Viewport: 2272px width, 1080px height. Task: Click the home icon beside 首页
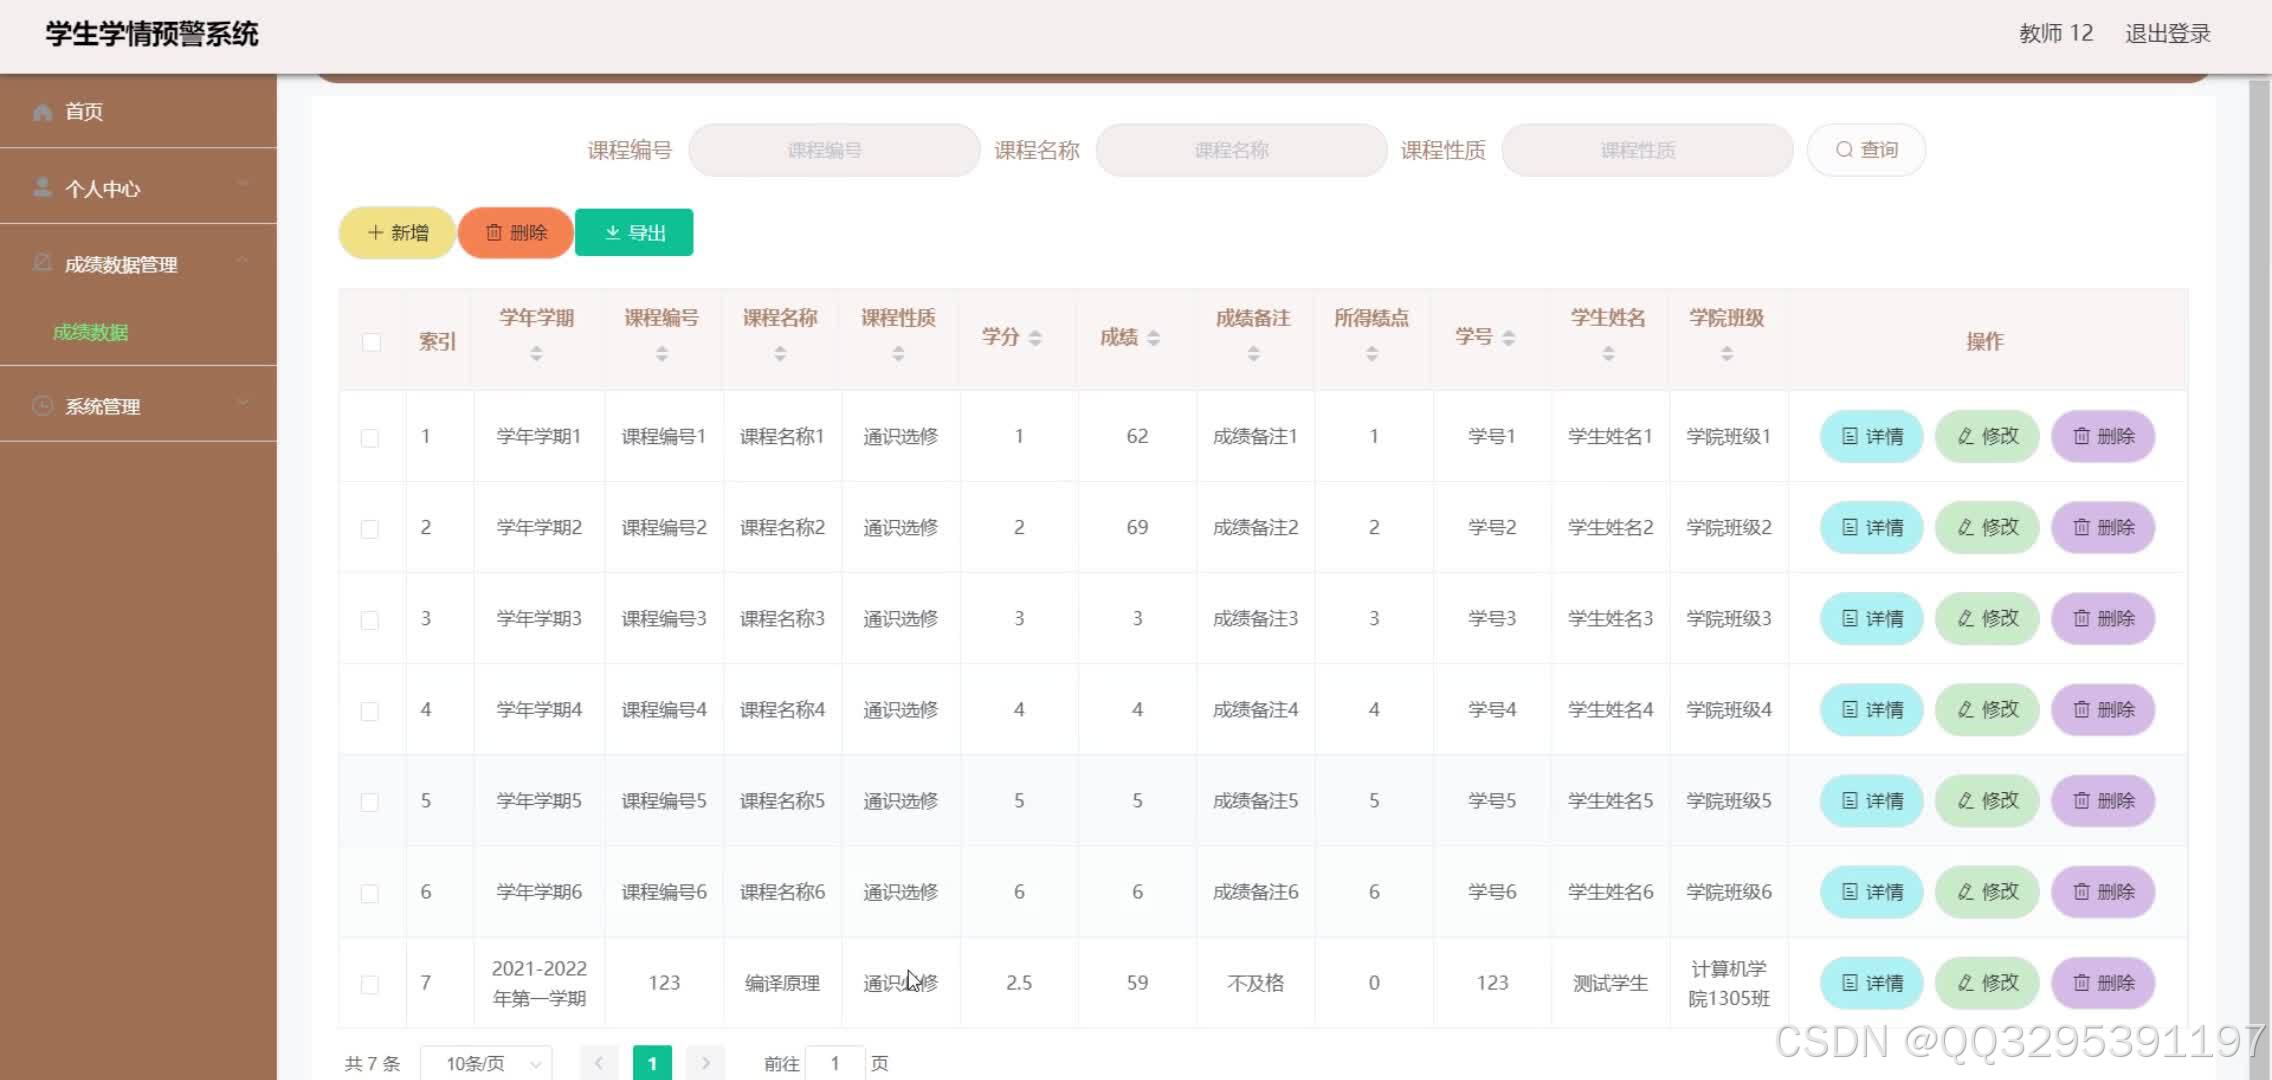[42, 112]
